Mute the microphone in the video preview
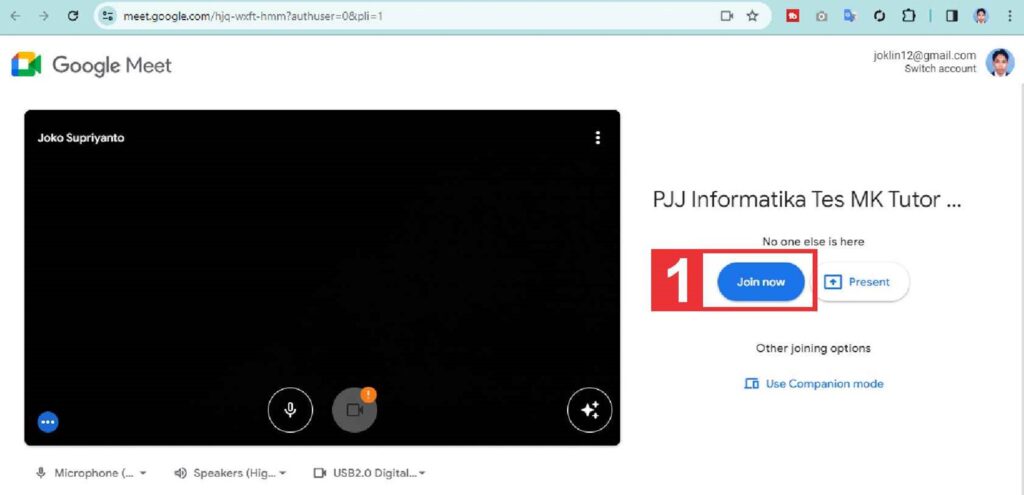Image resolution: width=1024 pixels, height=495 pixels. tap(290, 410)
